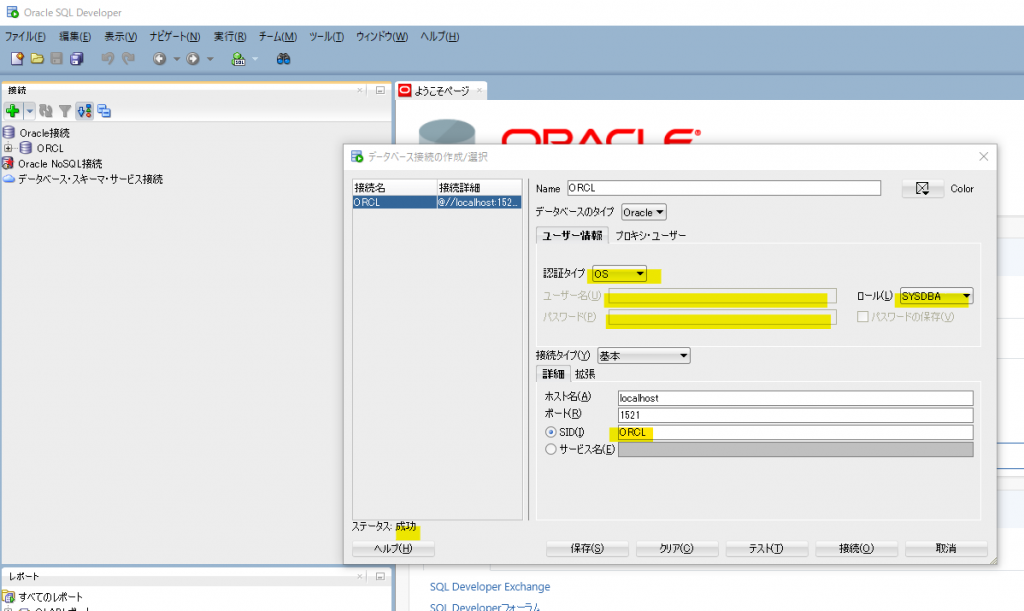Viewport: 1024px width, 611px height.
Task: Click the New file toolbar icon
Action: point(17,59)
